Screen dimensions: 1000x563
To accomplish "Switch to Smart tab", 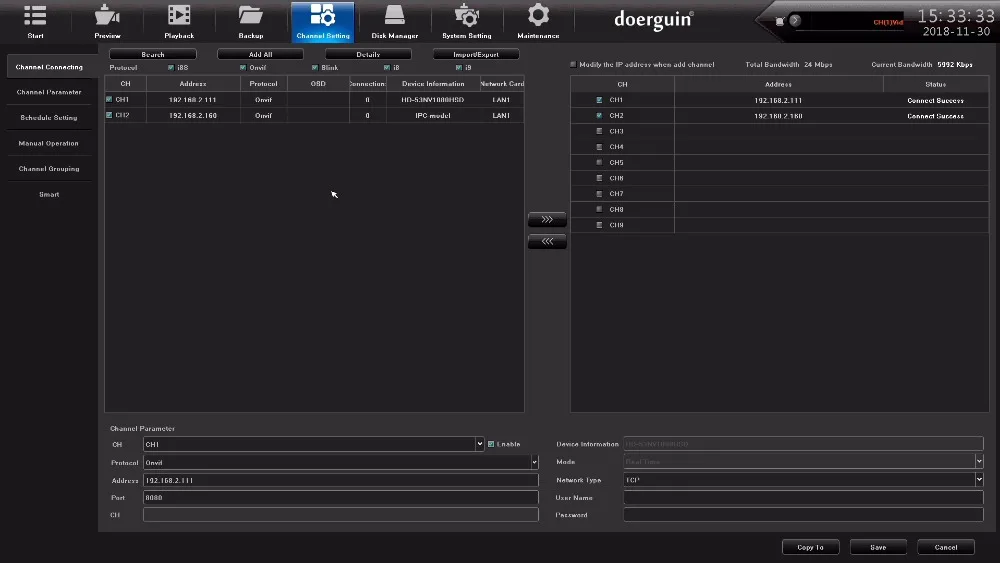I will tap(49, 194).
